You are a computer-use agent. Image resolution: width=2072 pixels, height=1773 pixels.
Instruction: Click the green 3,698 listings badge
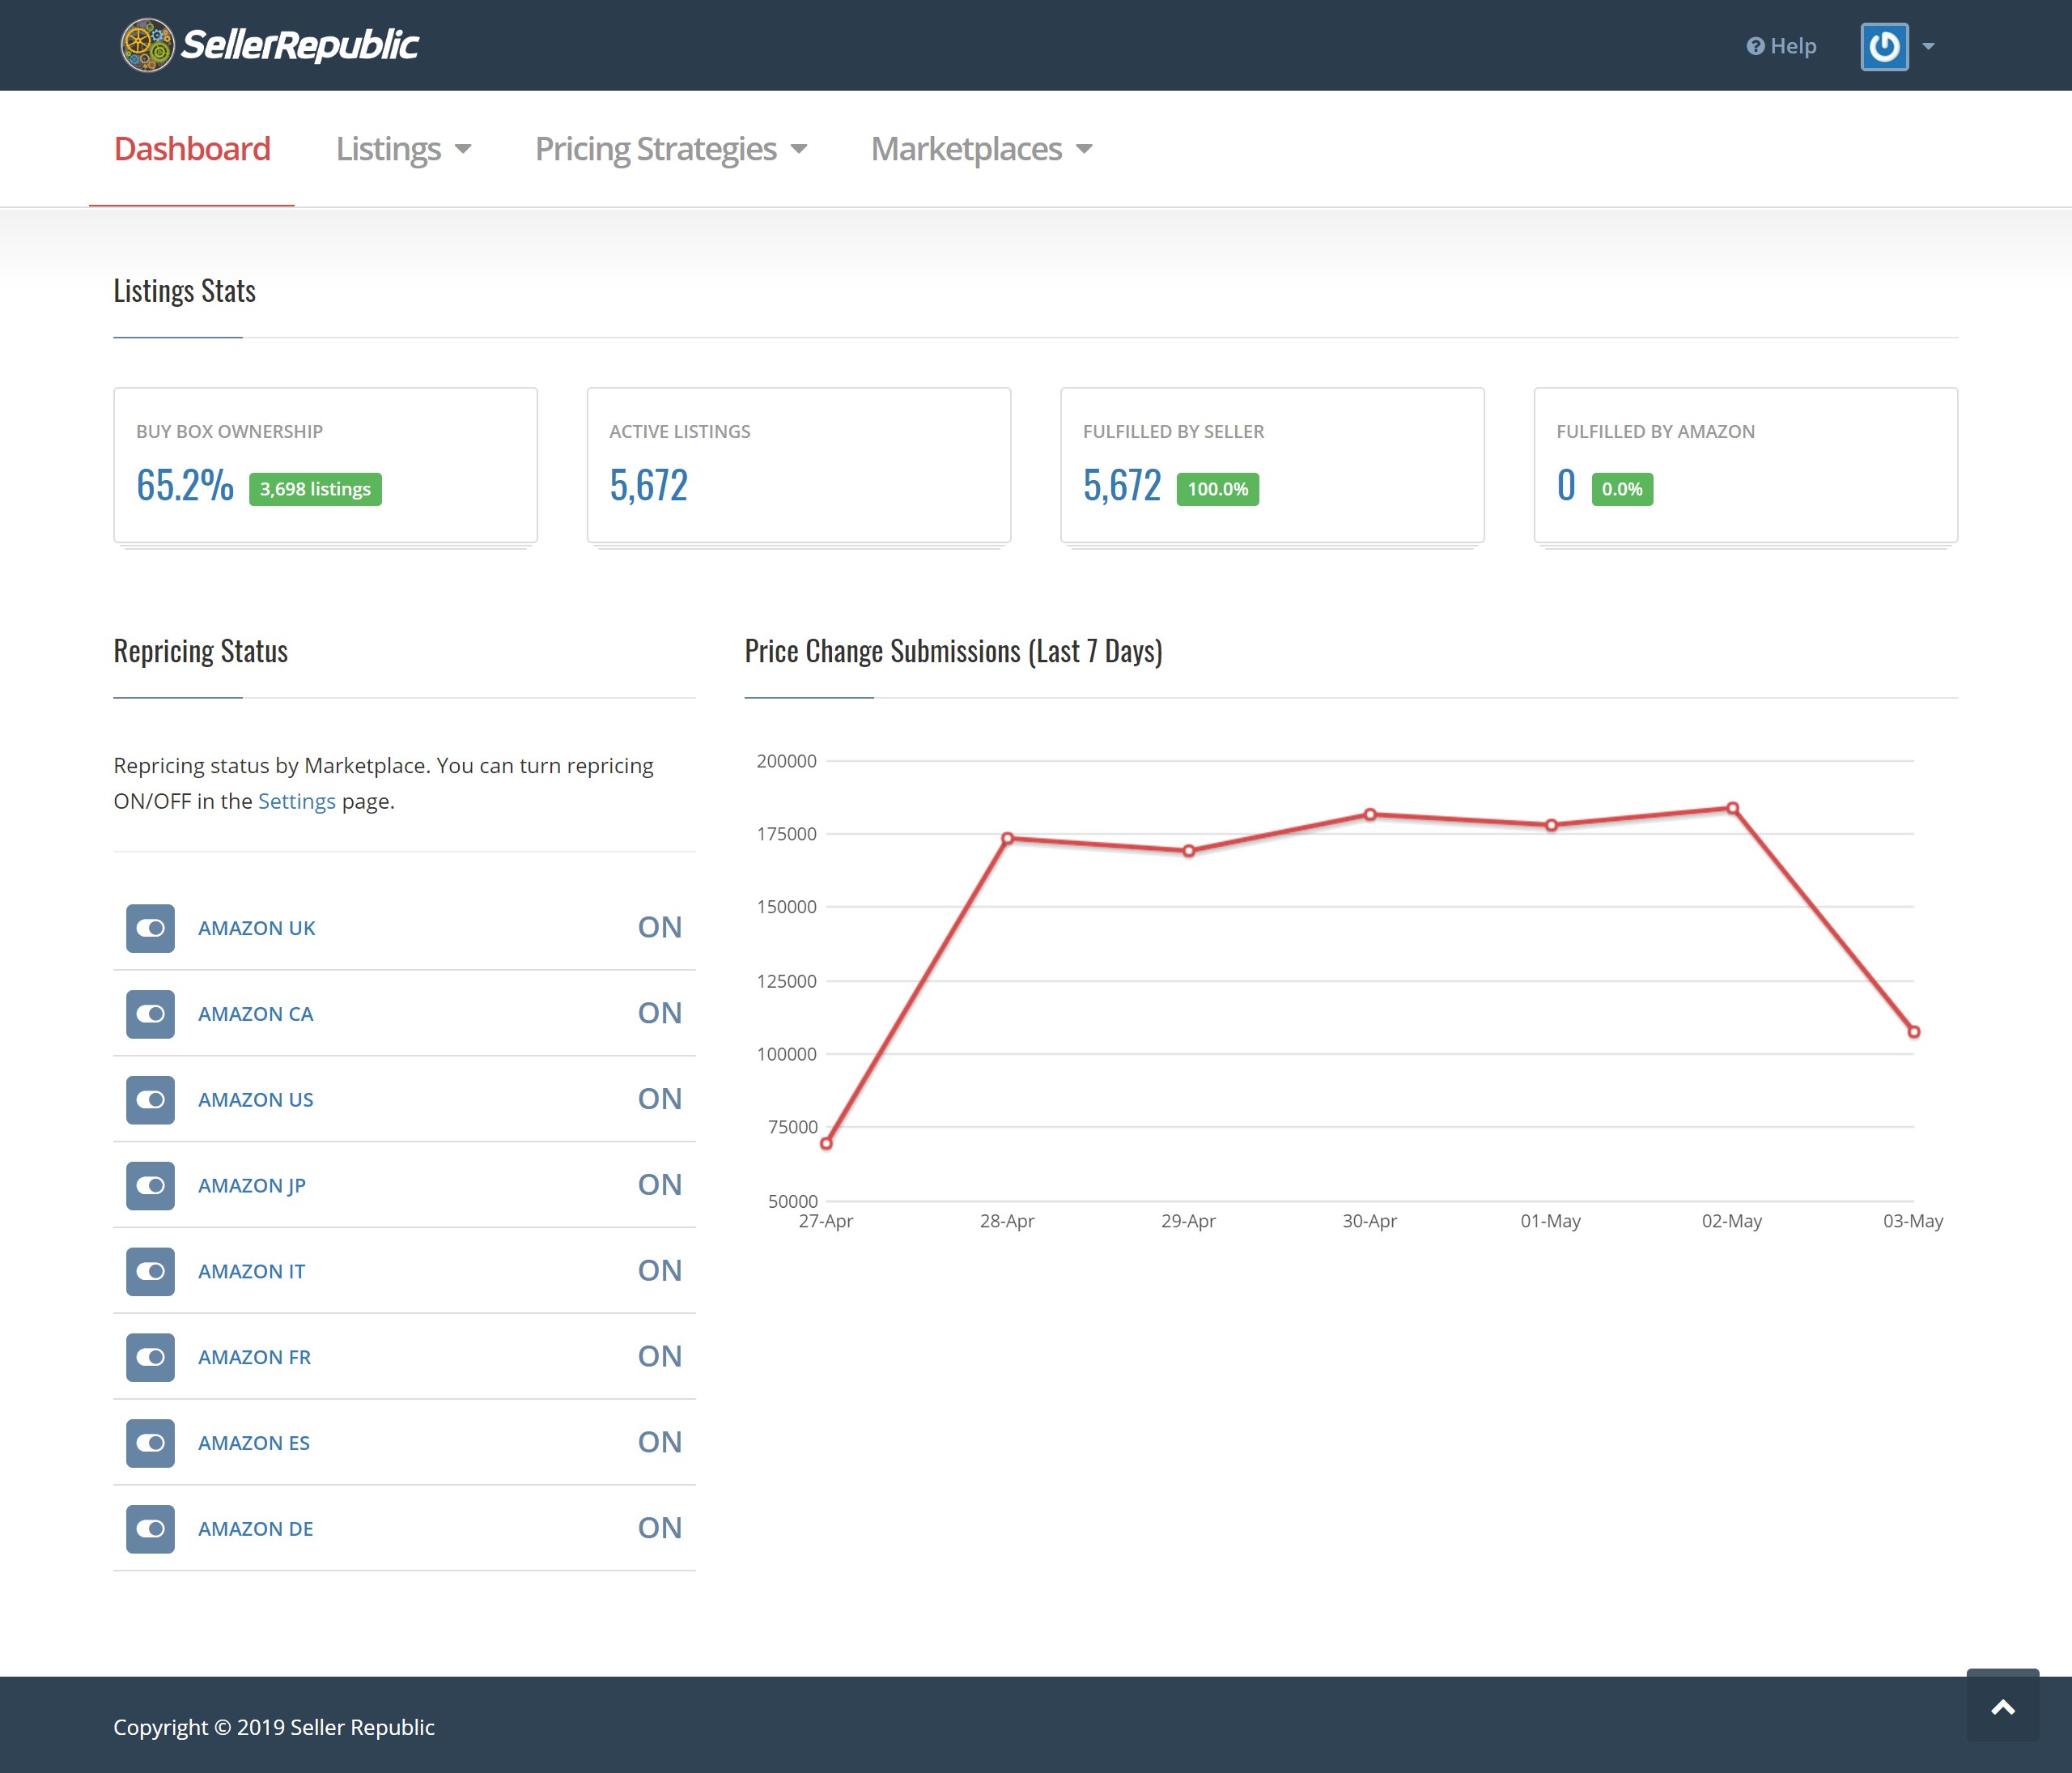point(314,489)
